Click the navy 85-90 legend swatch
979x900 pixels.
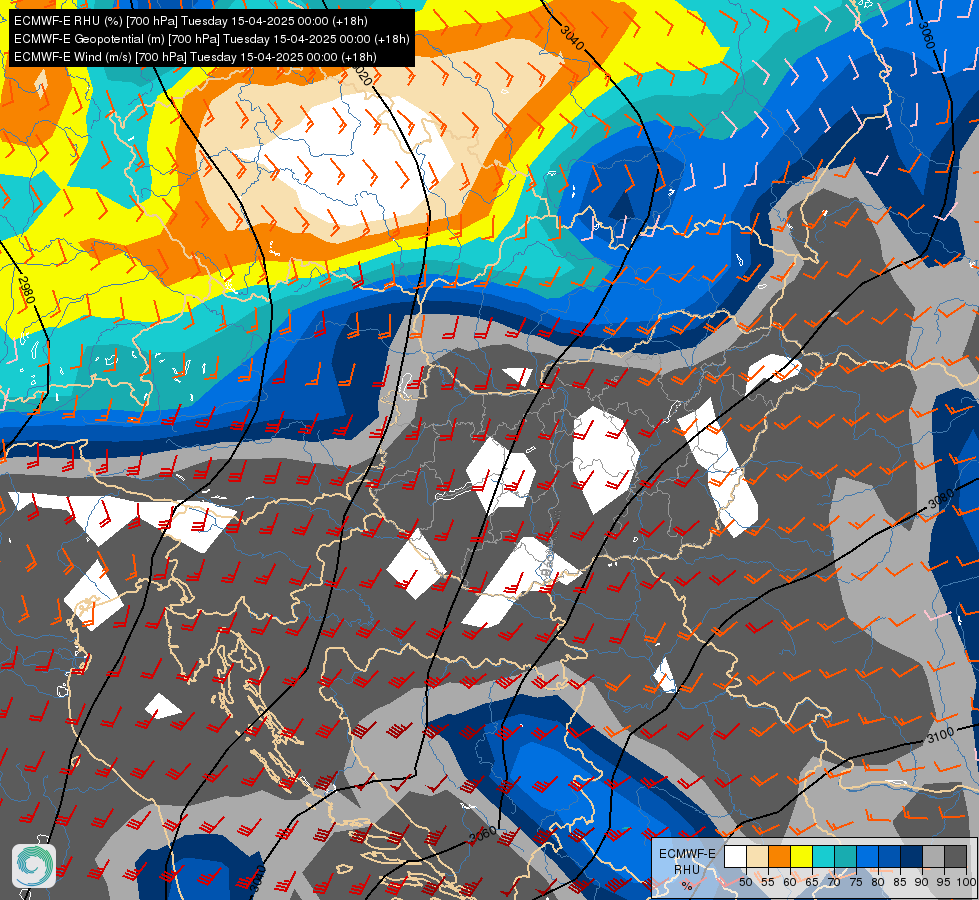tap(912, 856)
